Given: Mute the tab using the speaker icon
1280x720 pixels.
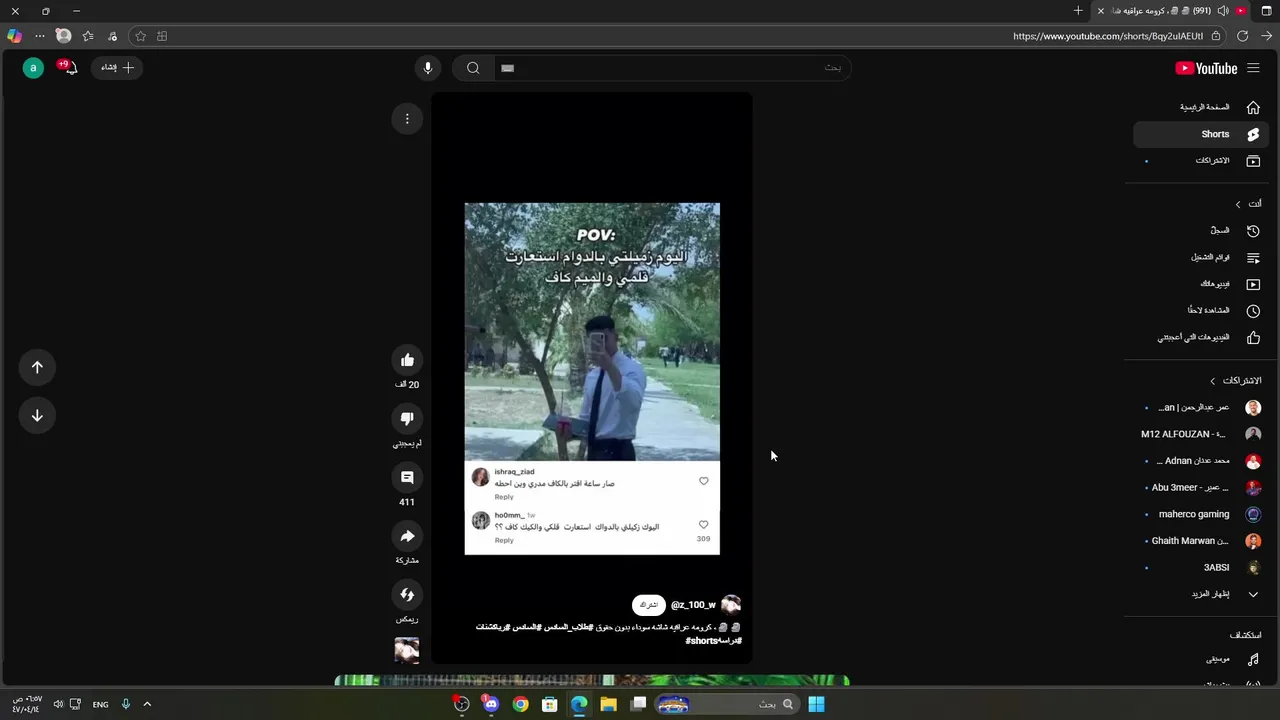Looking at the screenshot, I should (1223, 11).
